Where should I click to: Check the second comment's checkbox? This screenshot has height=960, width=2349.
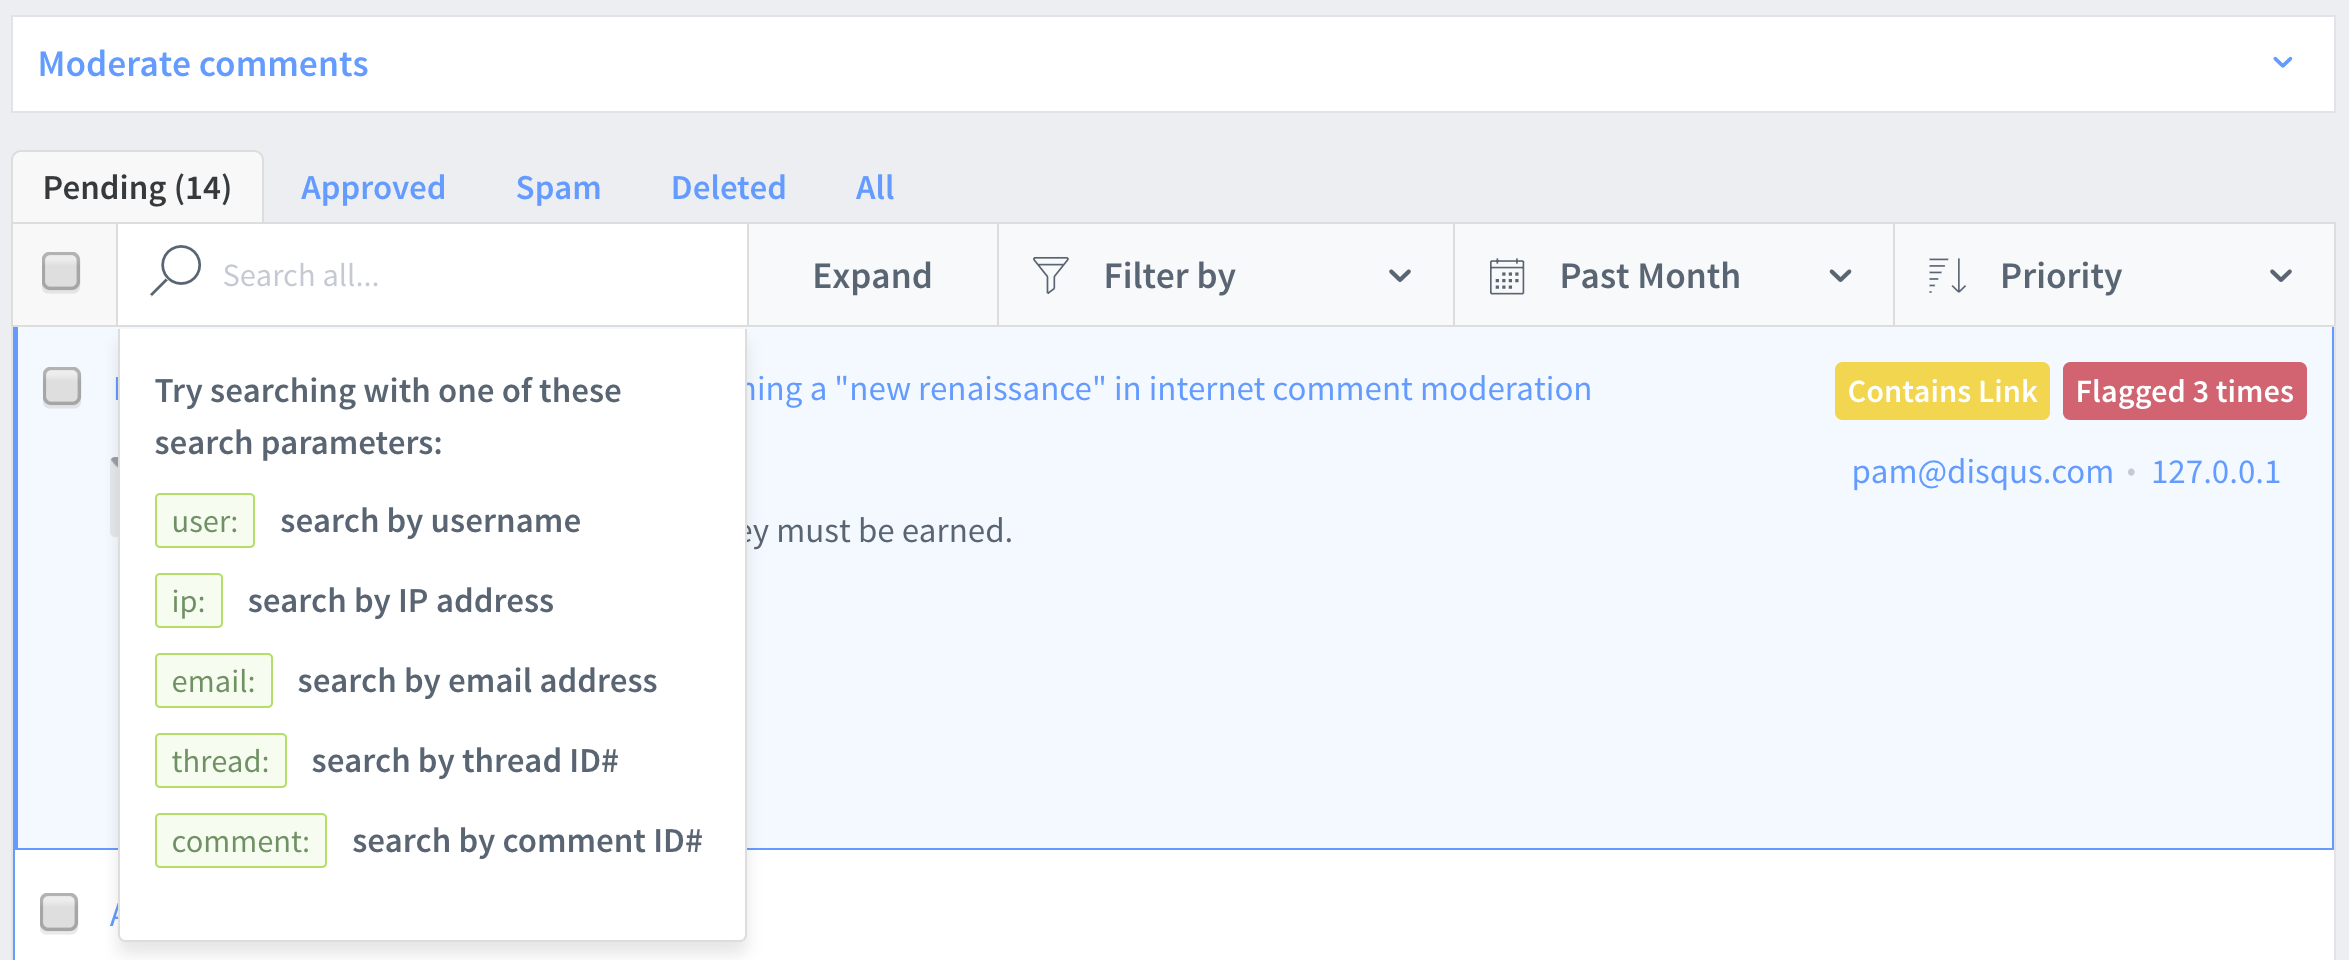pos(59,912)
